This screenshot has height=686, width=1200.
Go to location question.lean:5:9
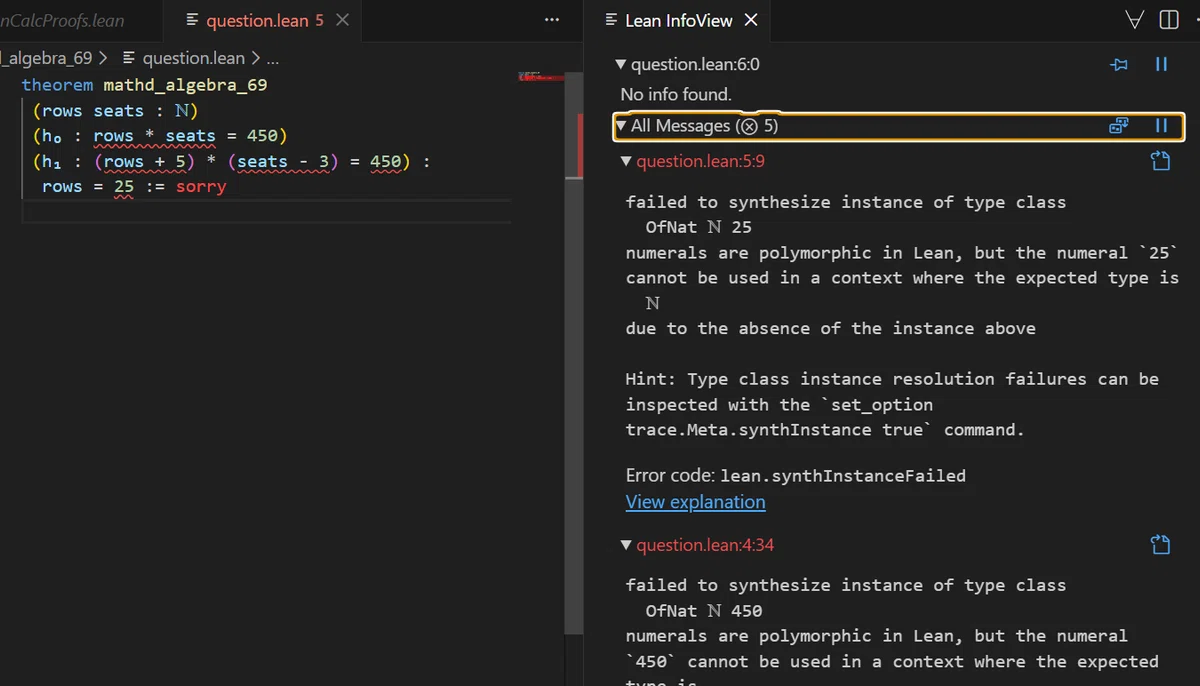click(700, 161)
